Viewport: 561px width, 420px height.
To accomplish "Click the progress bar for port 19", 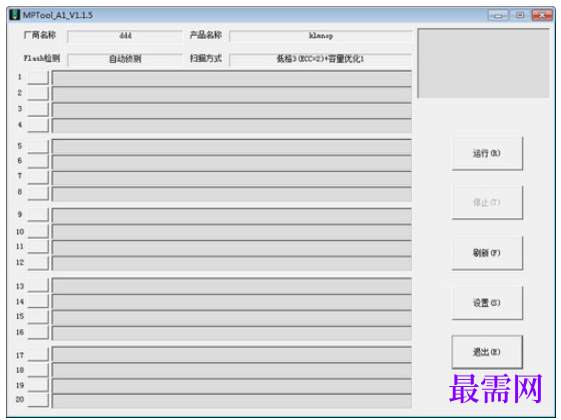I will (231, 386).
